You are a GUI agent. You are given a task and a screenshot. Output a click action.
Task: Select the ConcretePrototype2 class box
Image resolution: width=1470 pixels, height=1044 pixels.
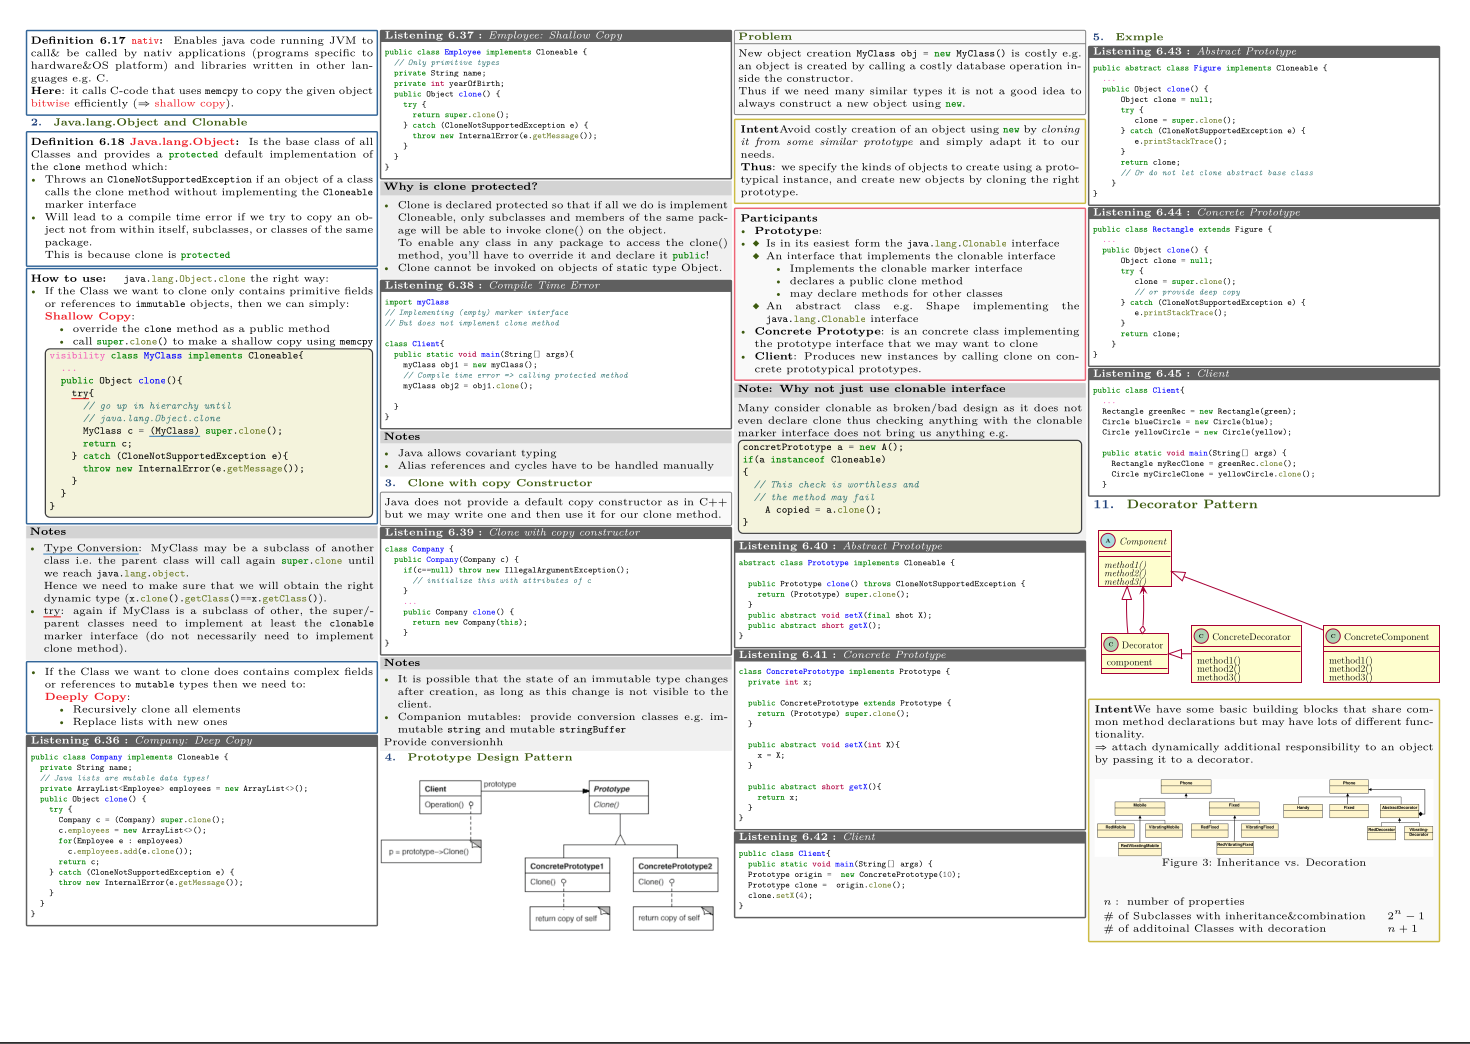(675, 874)
